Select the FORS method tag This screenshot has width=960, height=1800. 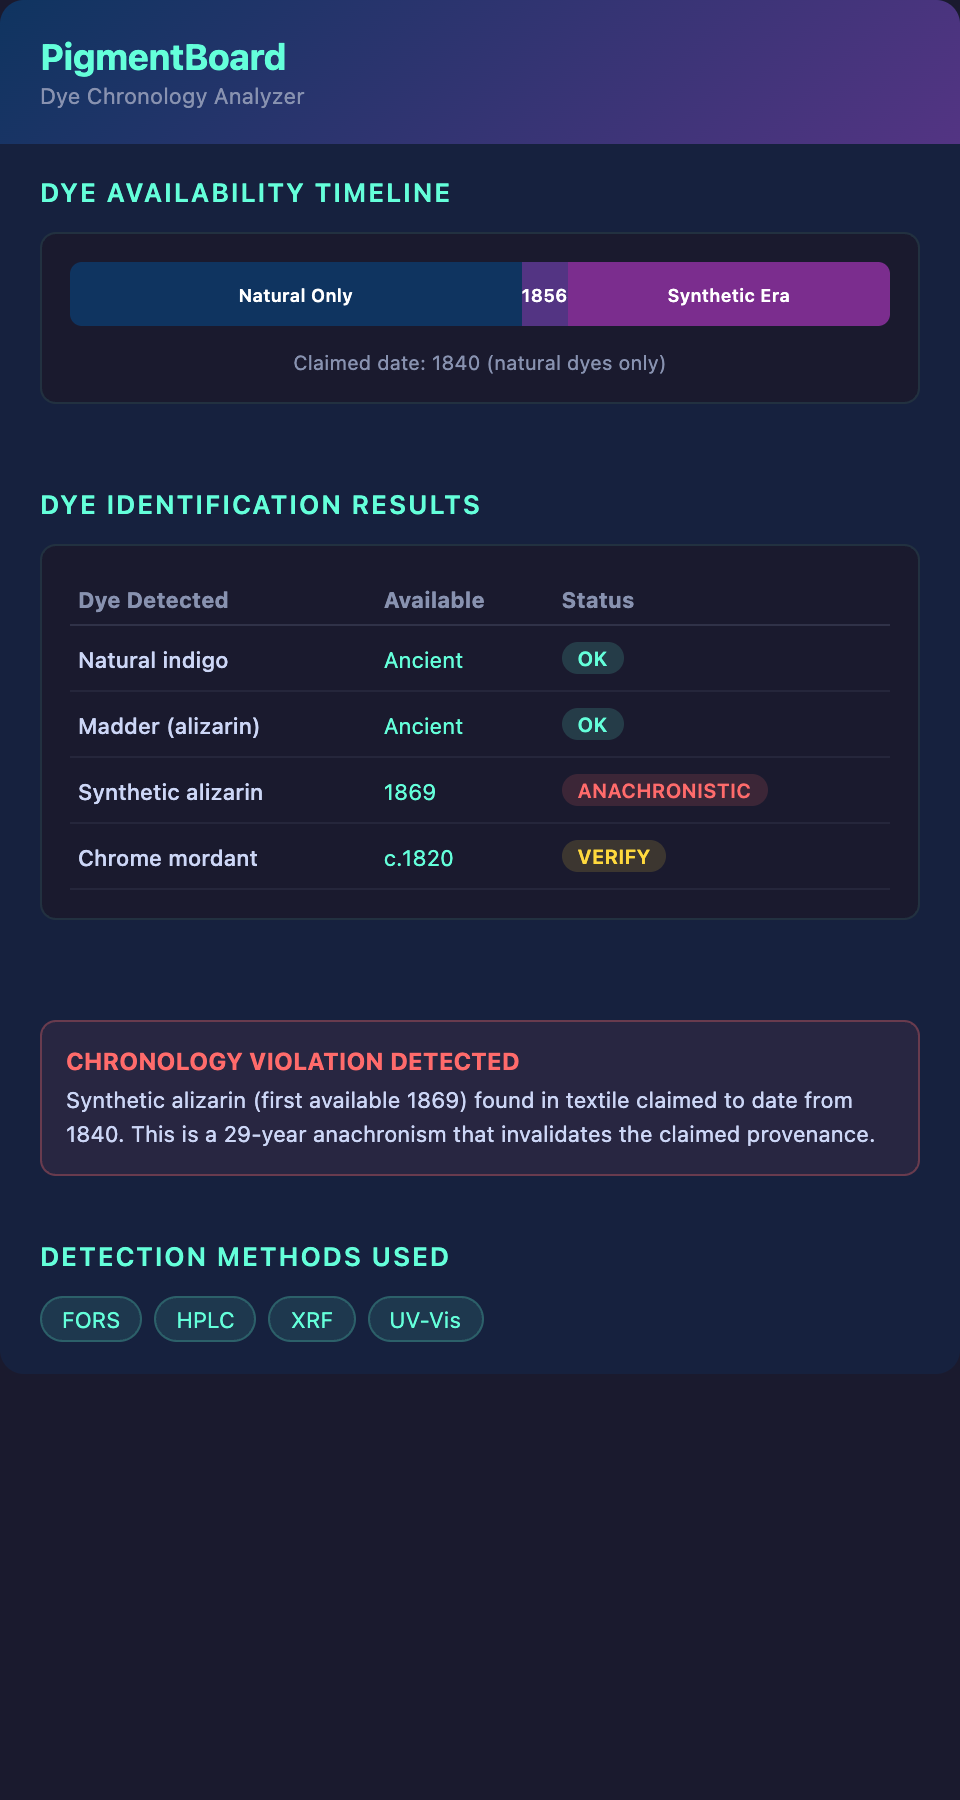pos(91,1320)
